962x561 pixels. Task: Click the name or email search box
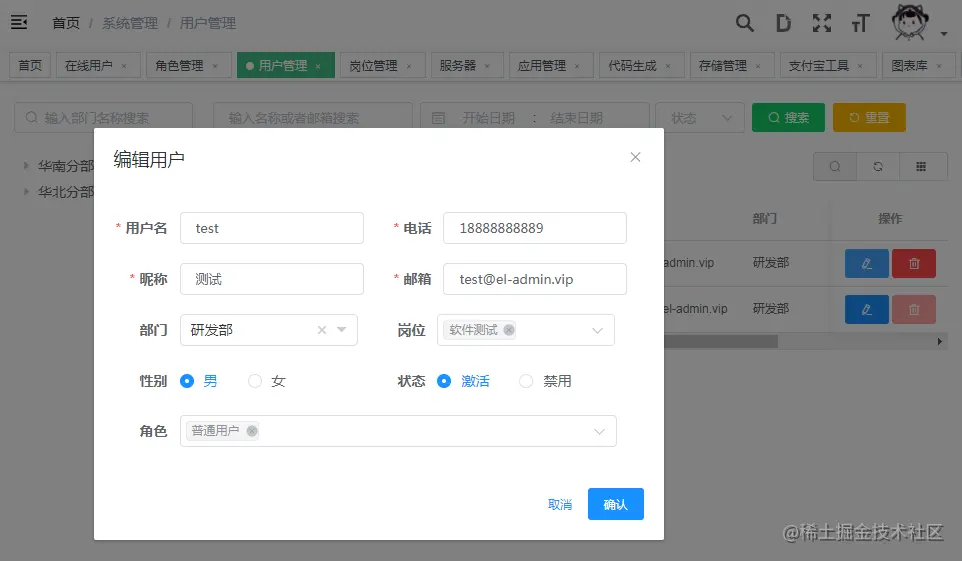pyautogui.click(x=313, y=117)
